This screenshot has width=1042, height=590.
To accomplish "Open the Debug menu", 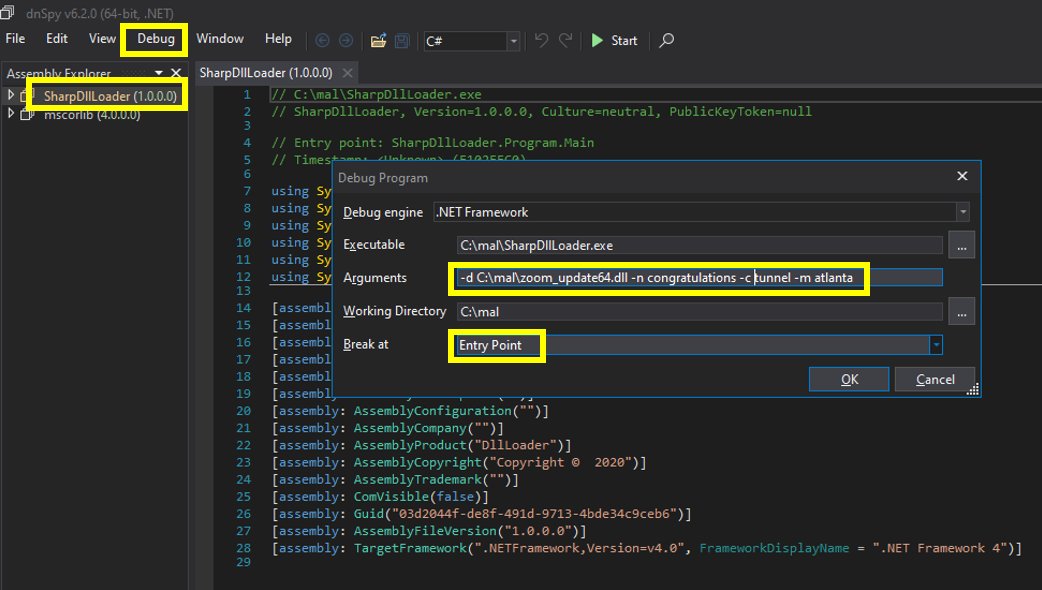I will pos(156,39).
